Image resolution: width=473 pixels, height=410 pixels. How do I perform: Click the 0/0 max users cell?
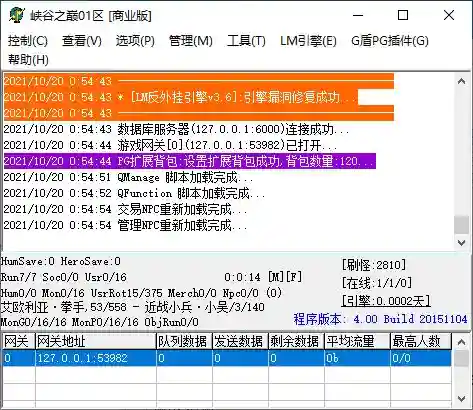point(421,358)
